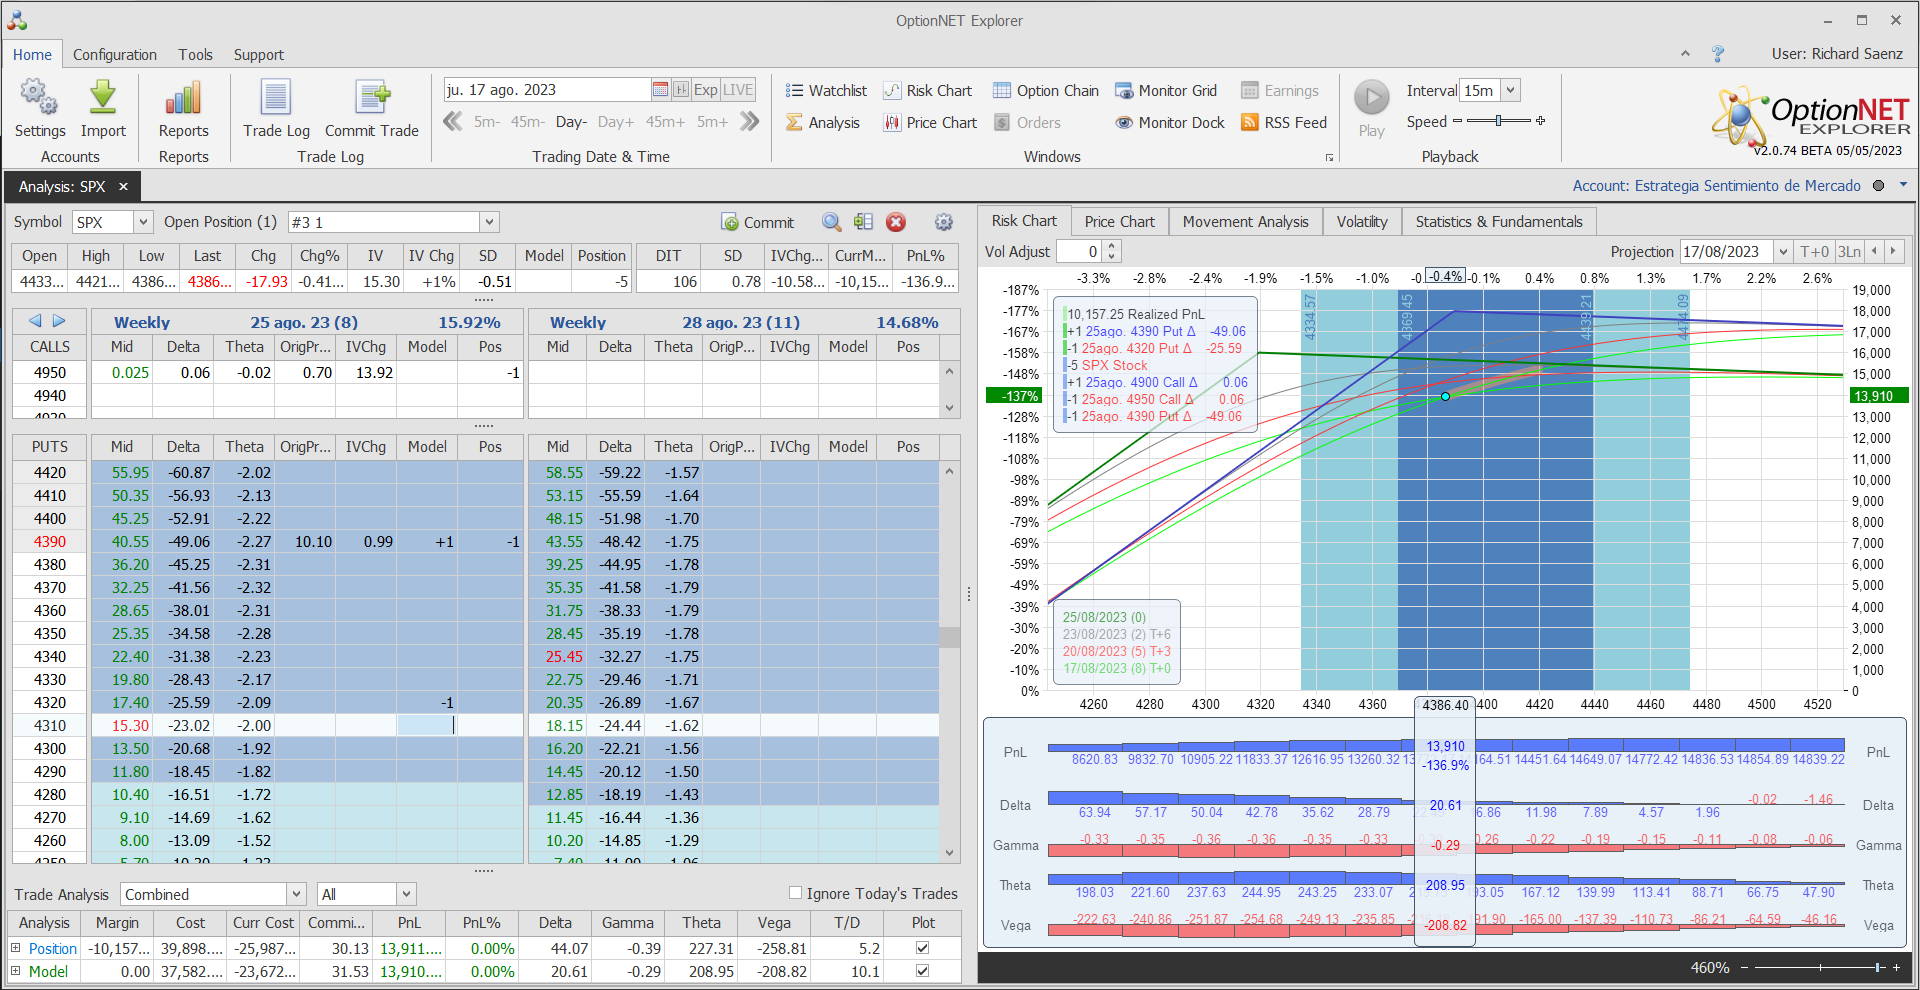
Task: Open the Option Chain window
Action: pos(1045,91)
